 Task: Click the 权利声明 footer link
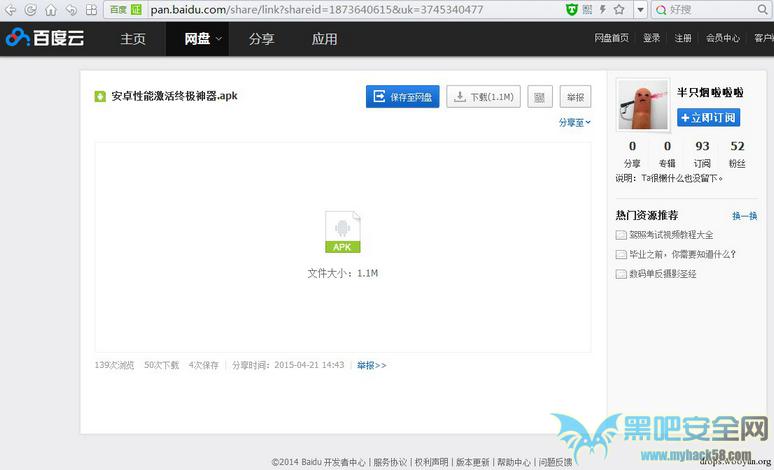click(x=431, y=462)
